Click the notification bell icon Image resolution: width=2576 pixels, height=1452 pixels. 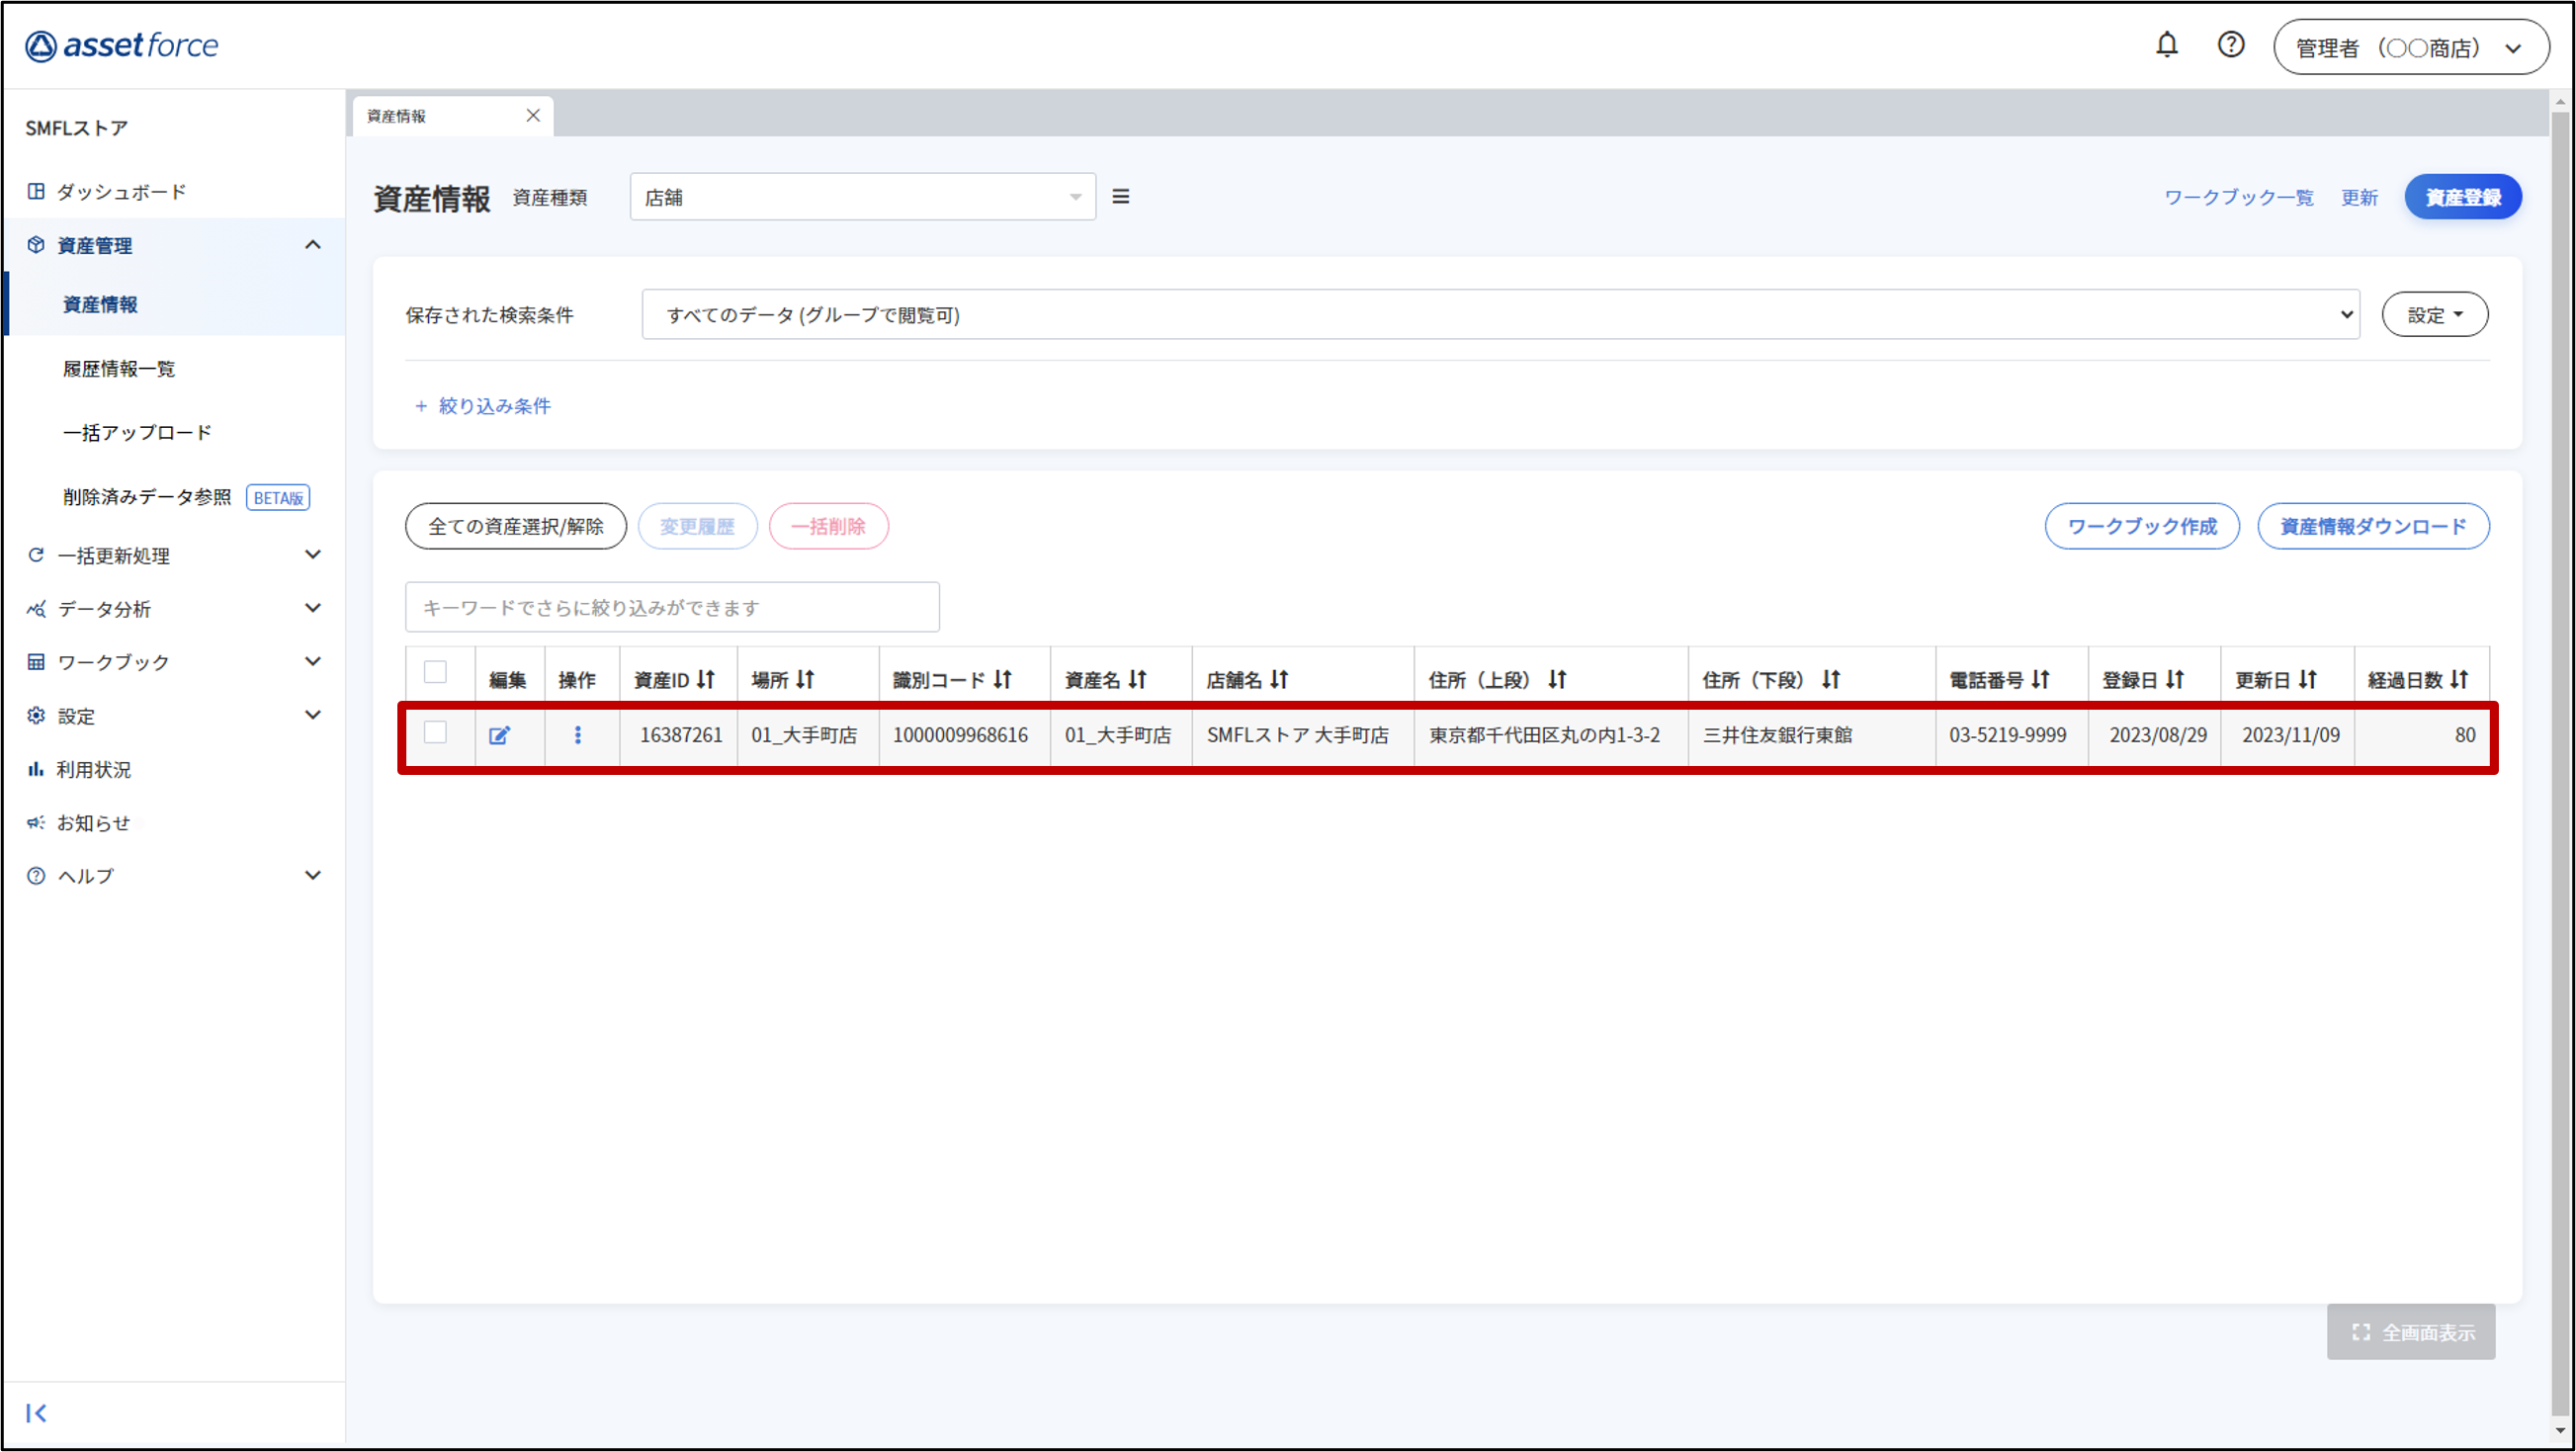tap(2166, 45)
